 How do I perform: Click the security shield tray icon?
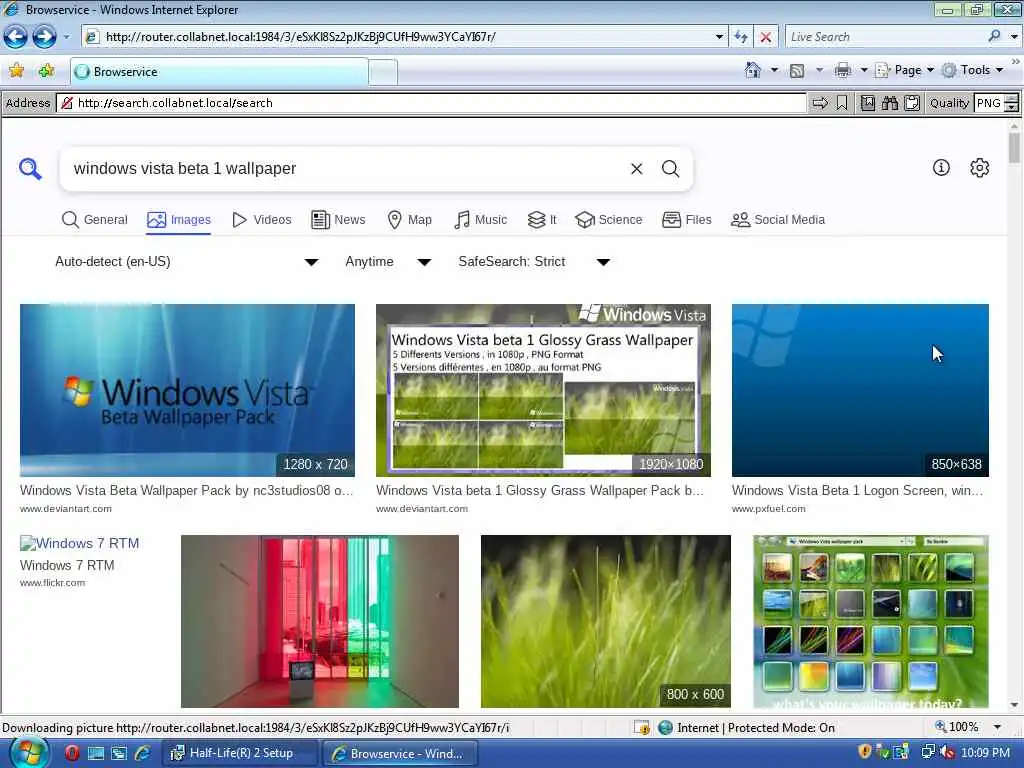coord(865,752)
